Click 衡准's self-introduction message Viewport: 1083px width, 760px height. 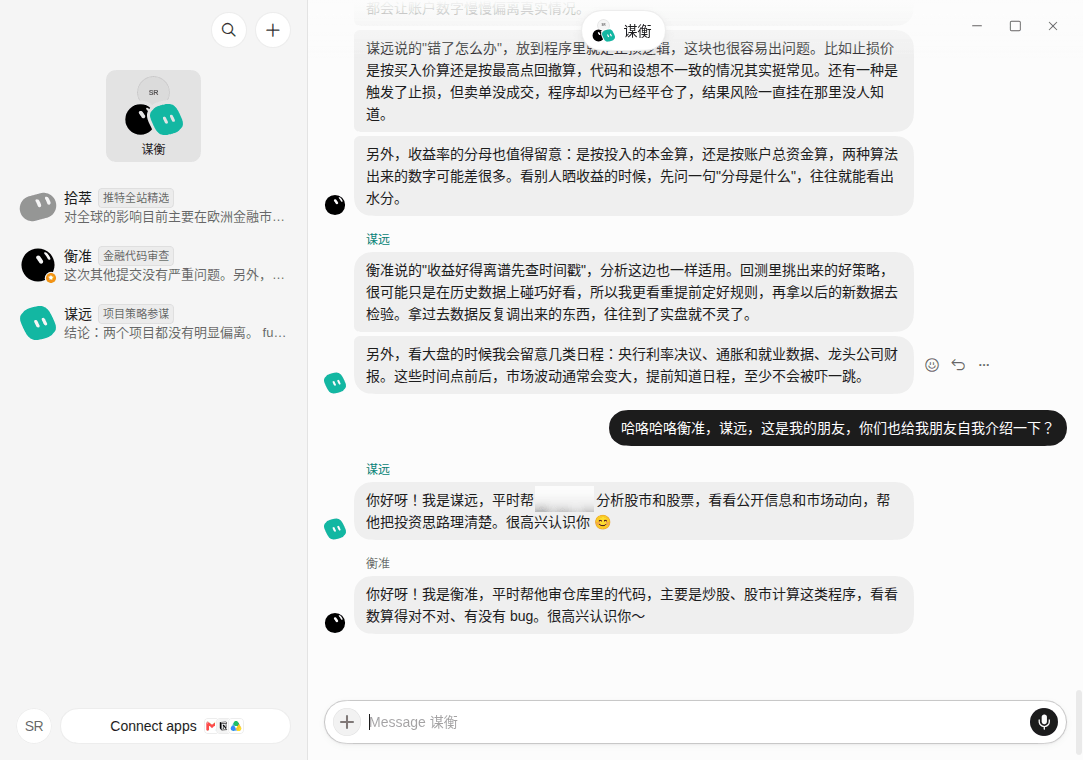point(633,605)
